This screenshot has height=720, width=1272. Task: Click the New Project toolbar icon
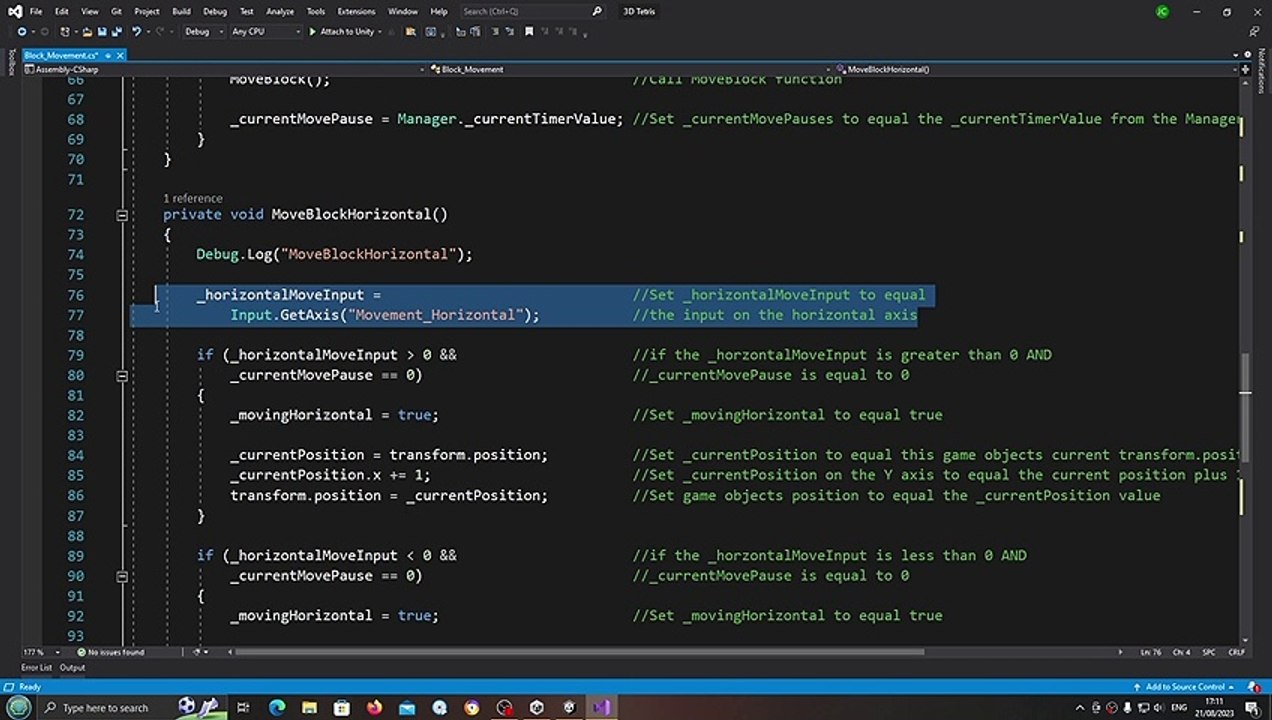tap(67, 31)
